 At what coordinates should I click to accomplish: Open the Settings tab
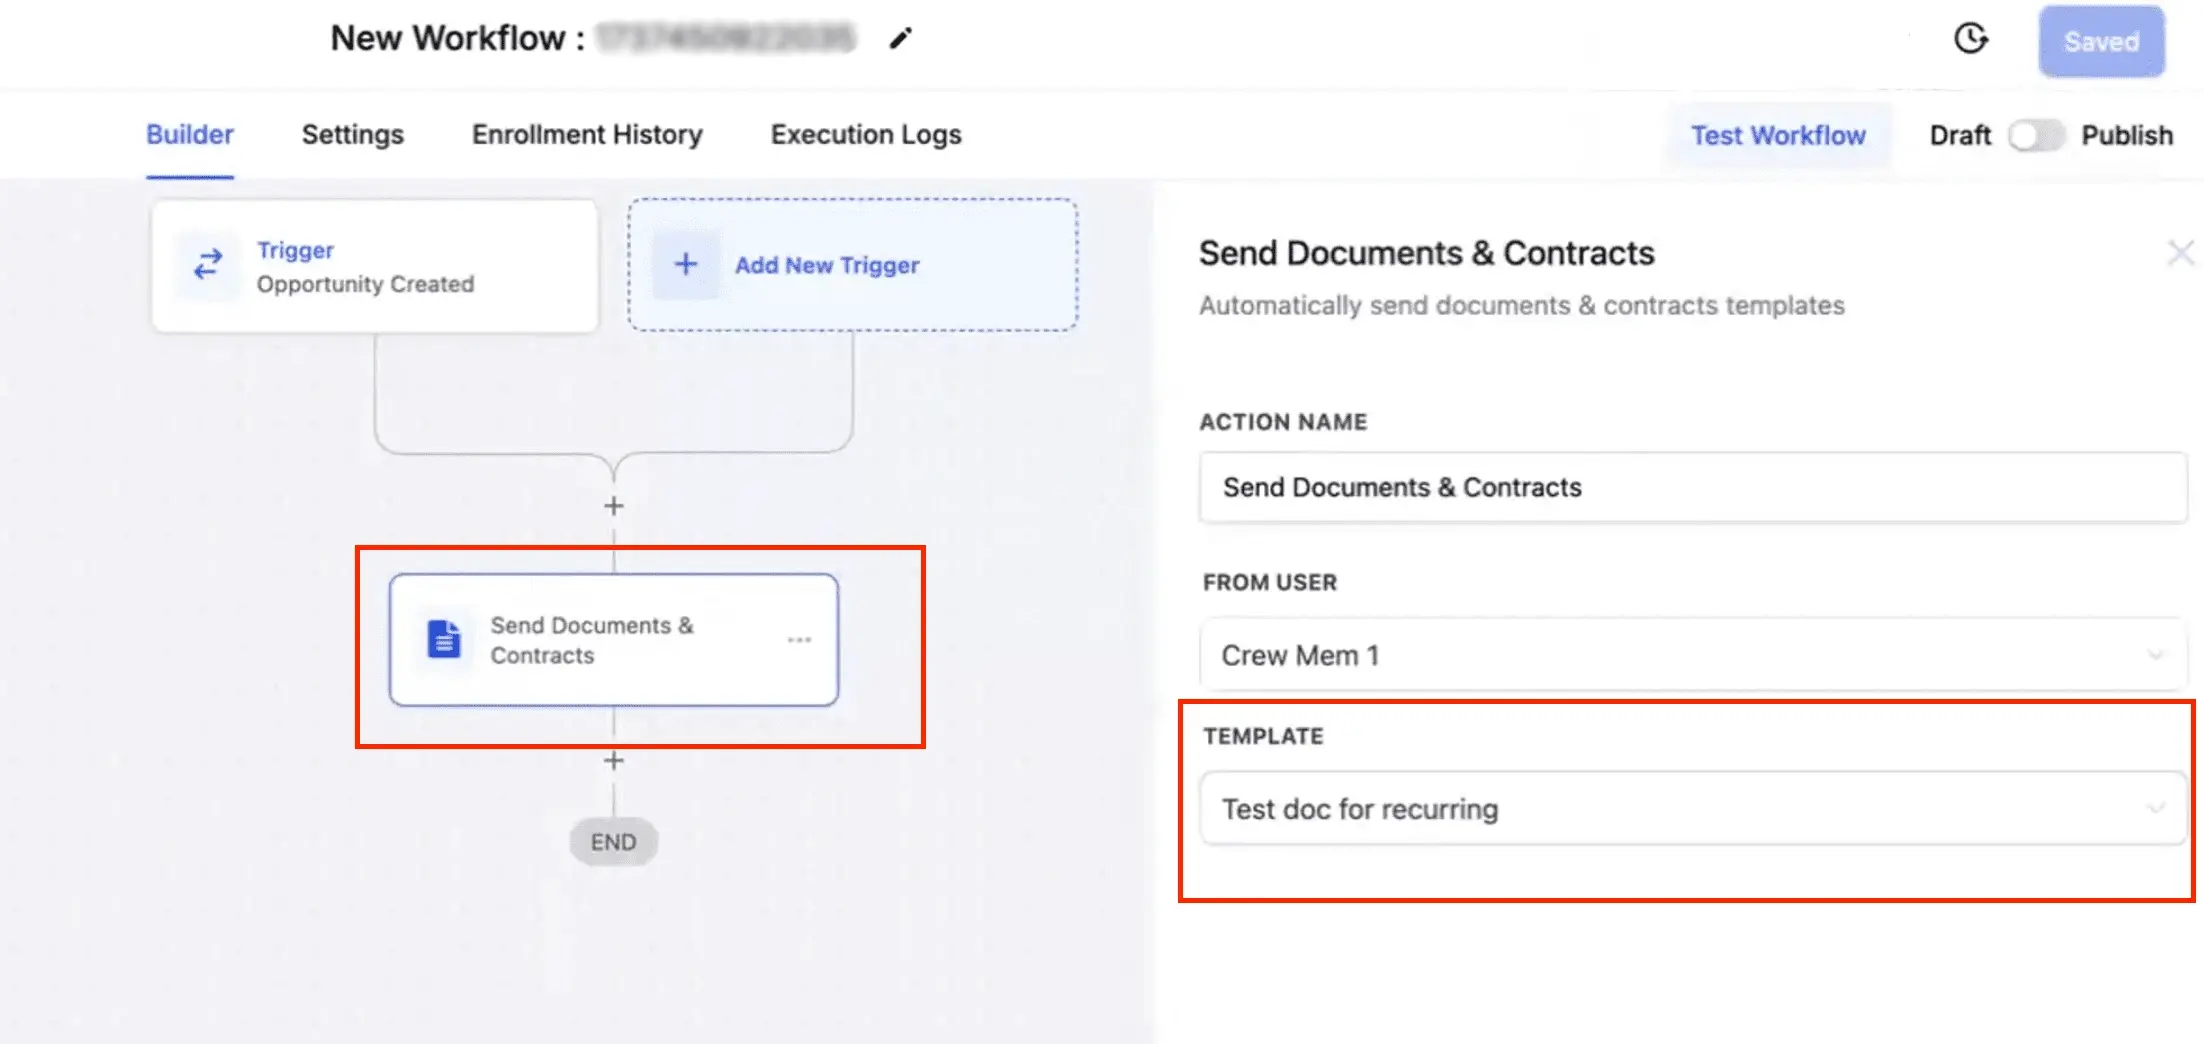click(353, 135)
